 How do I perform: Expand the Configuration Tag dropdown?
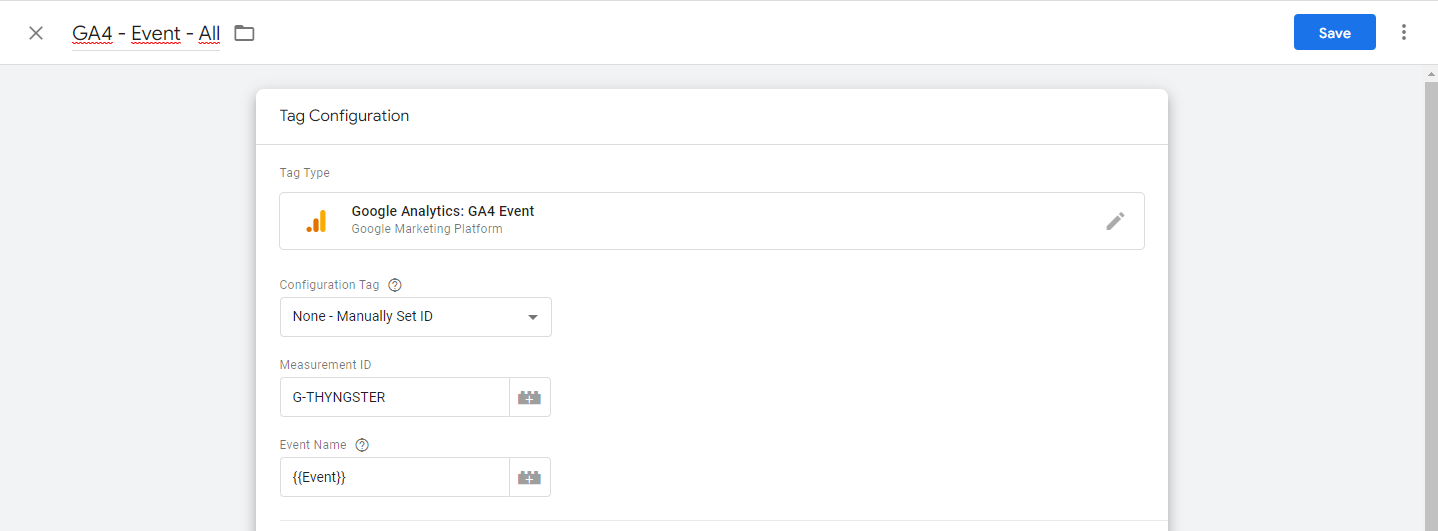pos(415,317)
